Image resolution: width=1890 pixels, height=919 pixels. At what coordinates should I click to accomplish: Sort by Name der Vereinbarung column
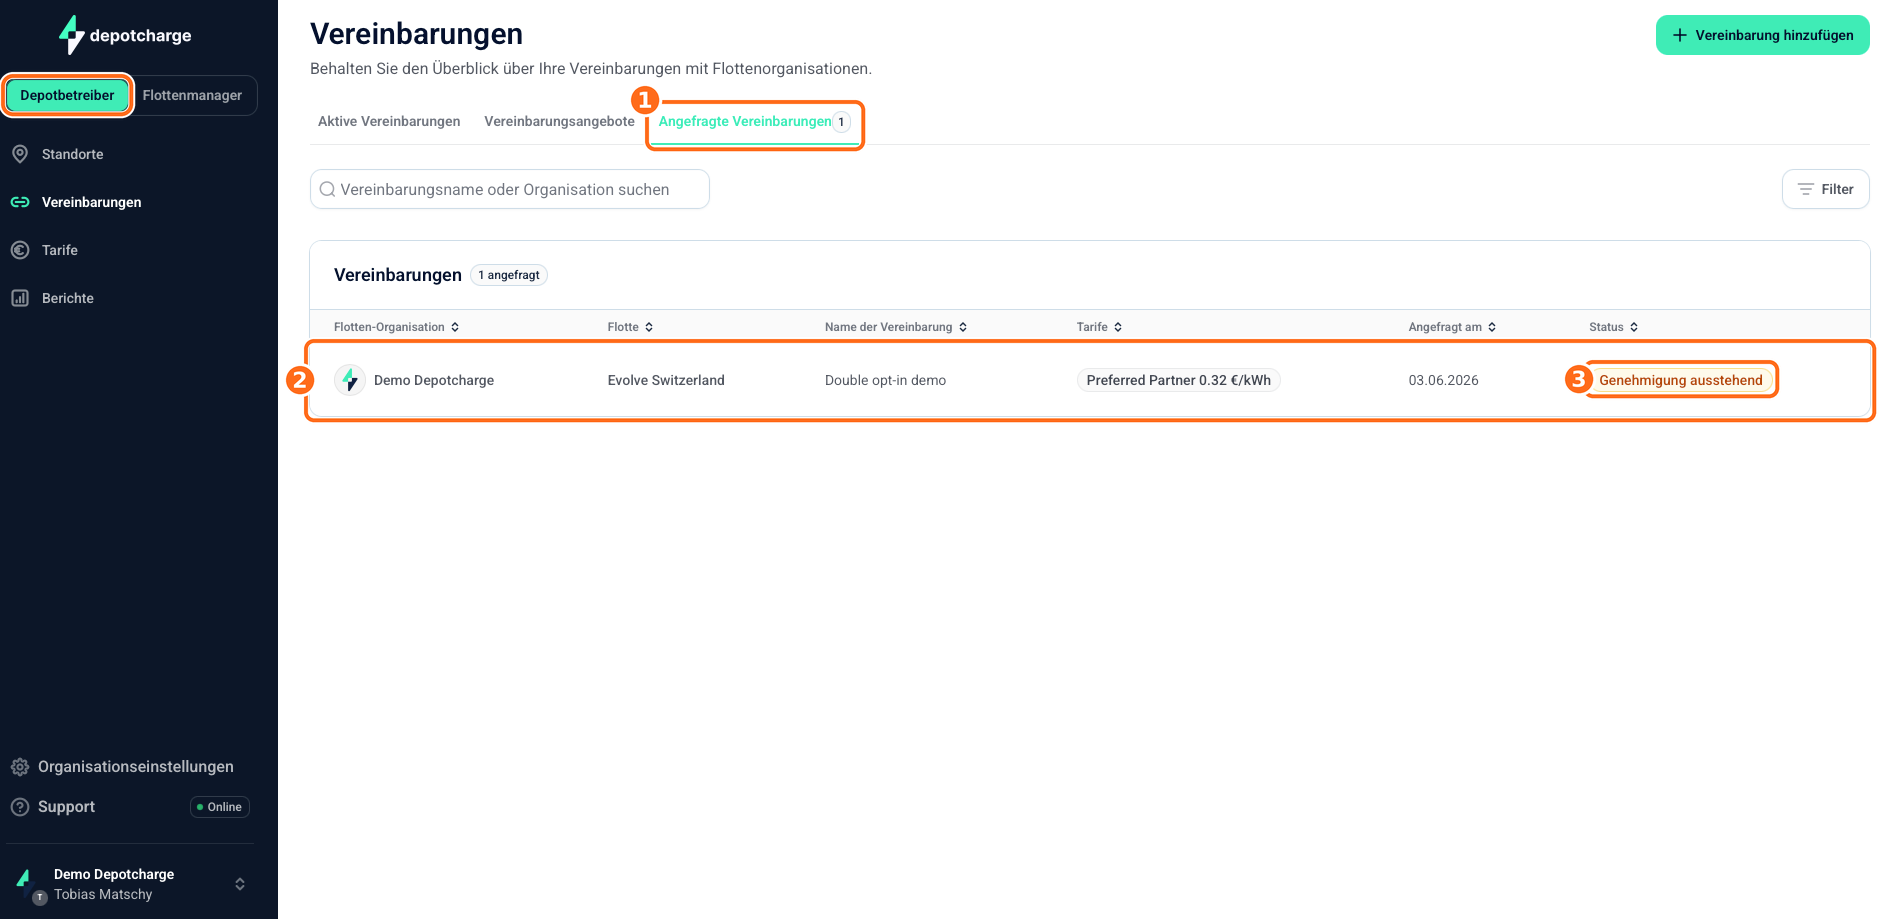[896, 327]
